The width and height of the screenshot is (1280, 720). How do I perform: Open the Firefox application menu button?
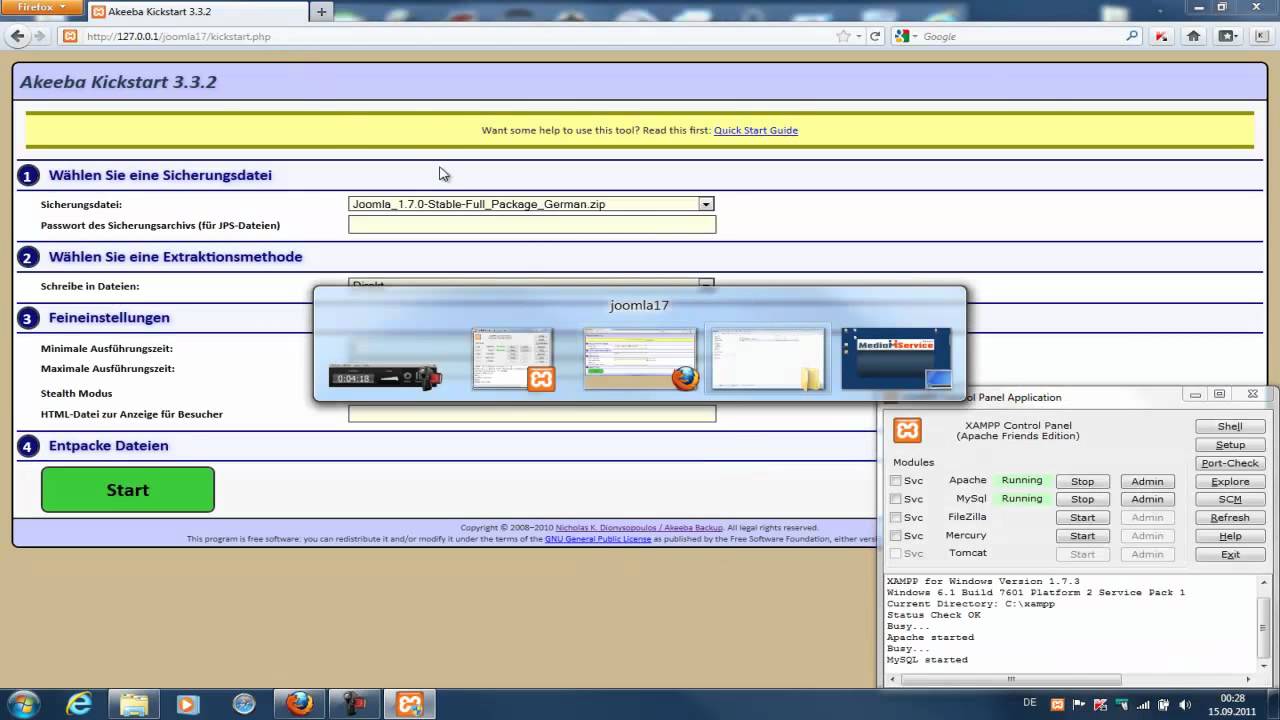(41, 7)
